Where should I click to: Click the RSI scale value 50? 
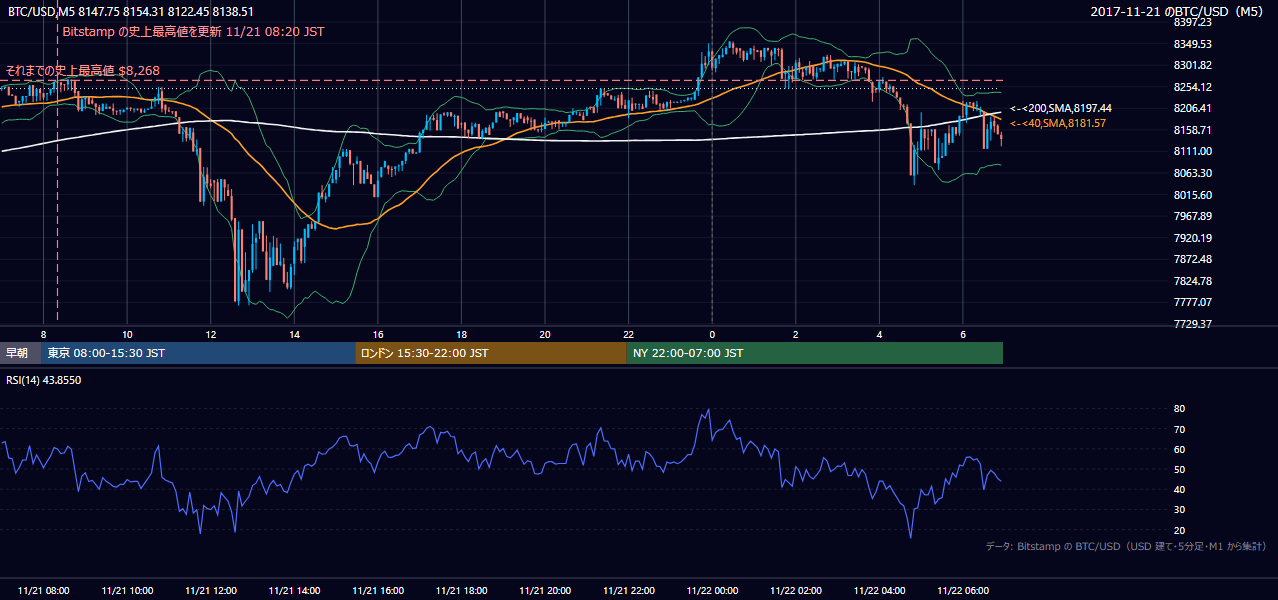(x=1180, y=469)
